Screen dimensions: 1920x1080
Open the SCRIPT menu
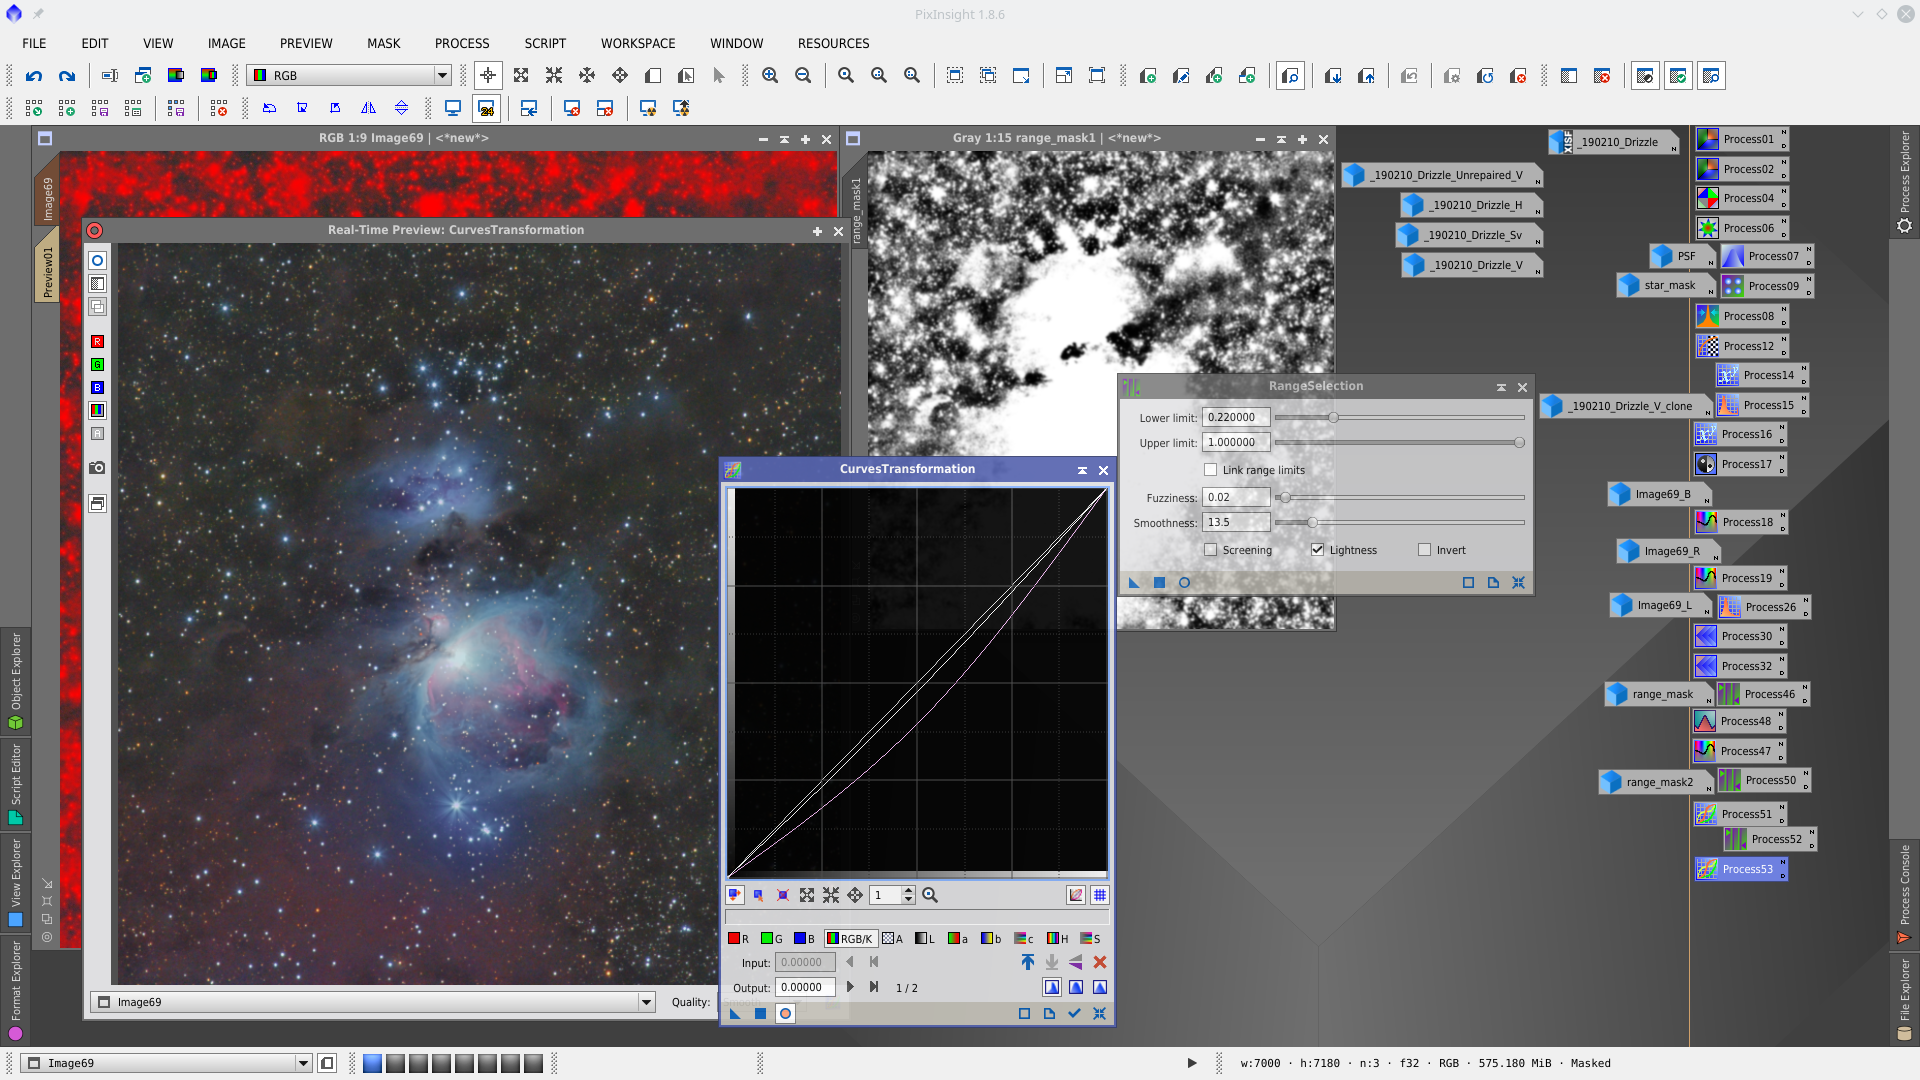pyautogui.click(x=545, y=44)
